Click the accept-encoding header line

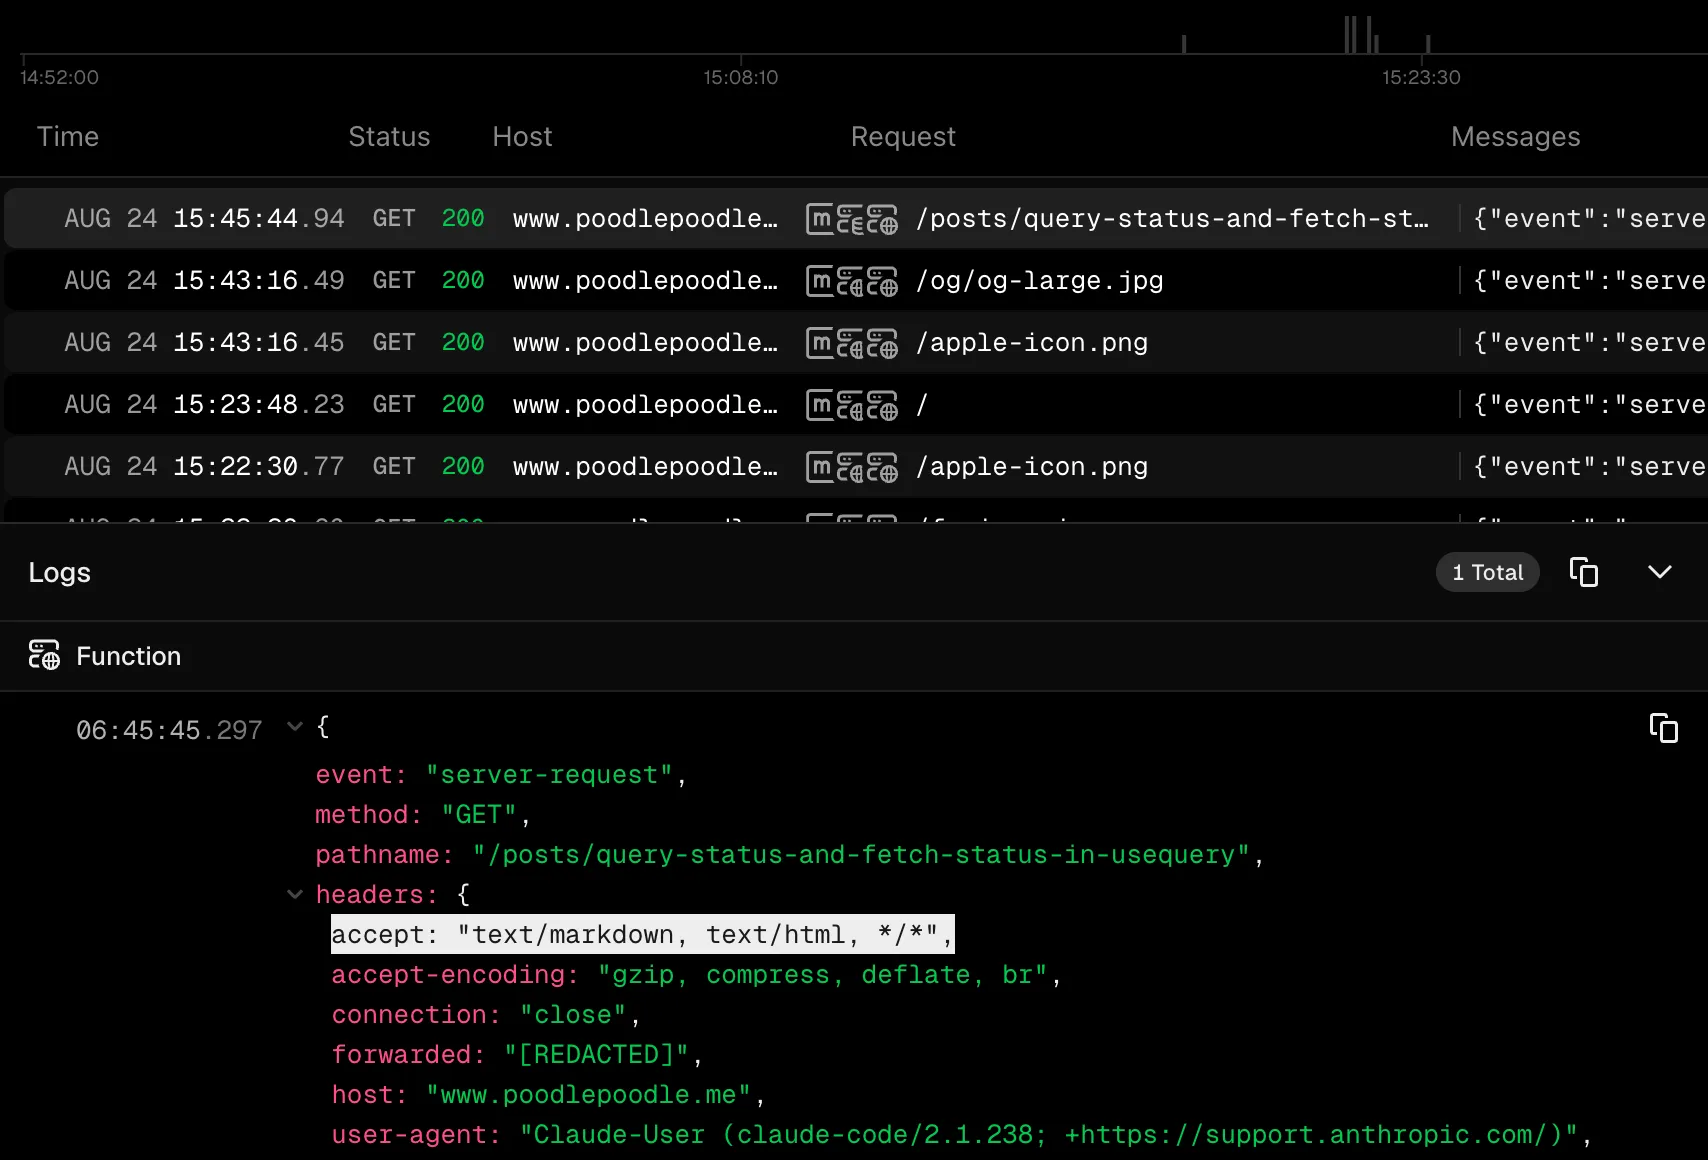click(696, 975)
